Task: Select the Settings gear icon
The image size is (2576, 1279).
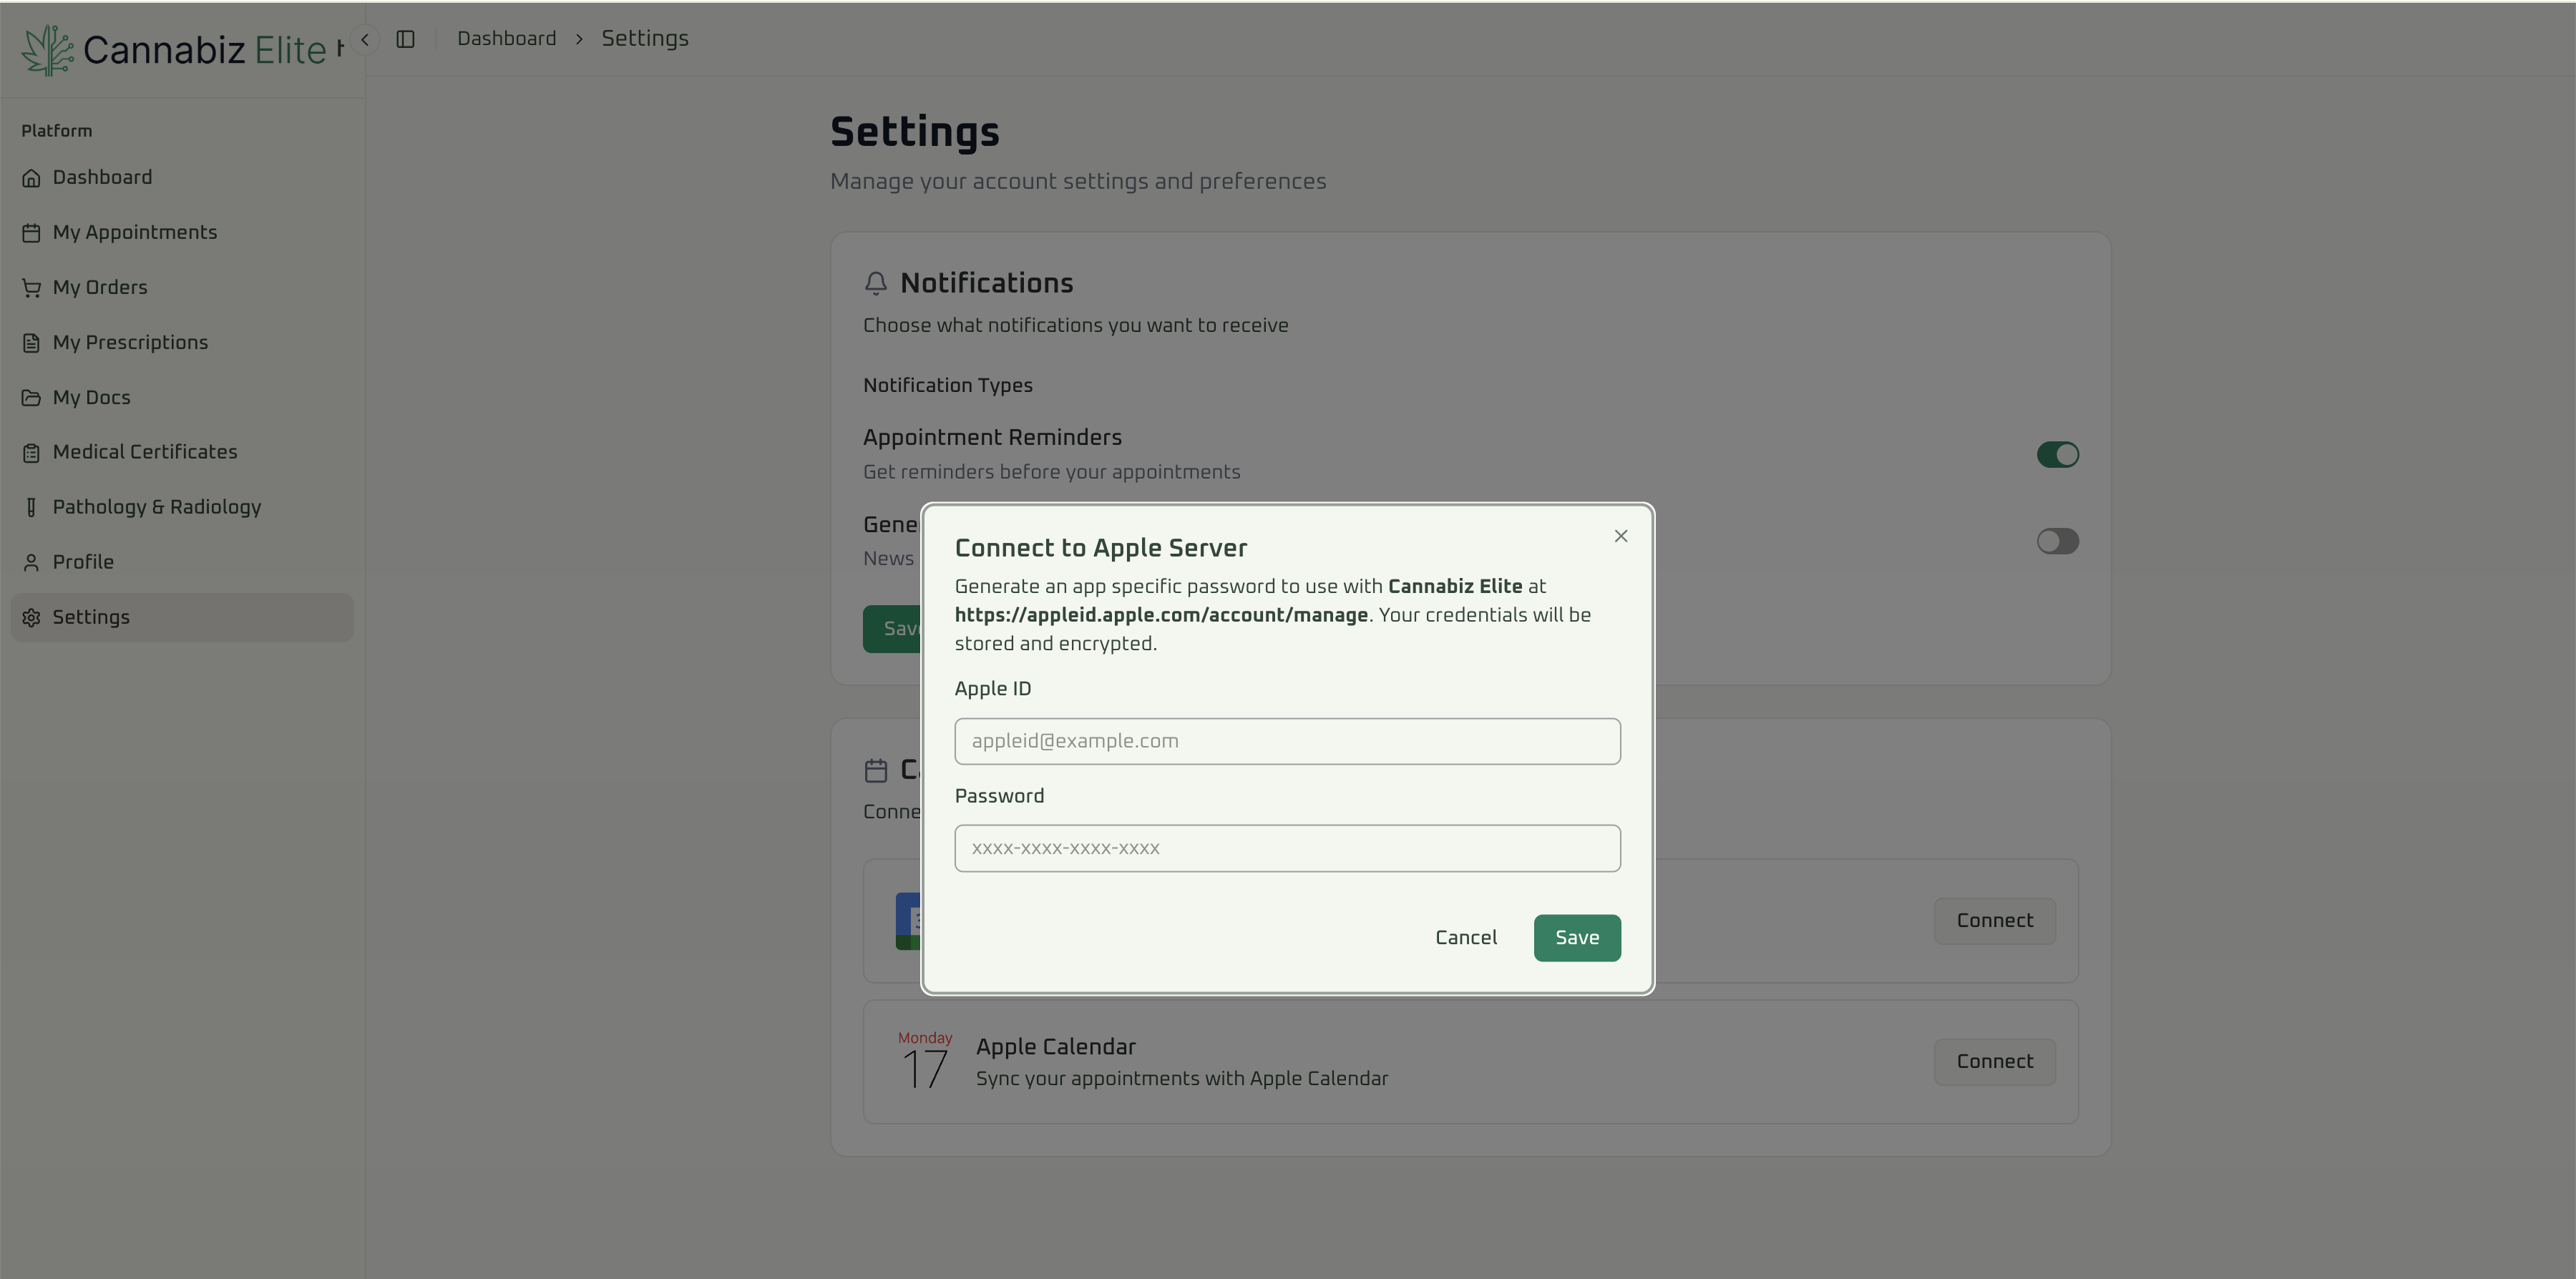Action: (x=31, y=617)
